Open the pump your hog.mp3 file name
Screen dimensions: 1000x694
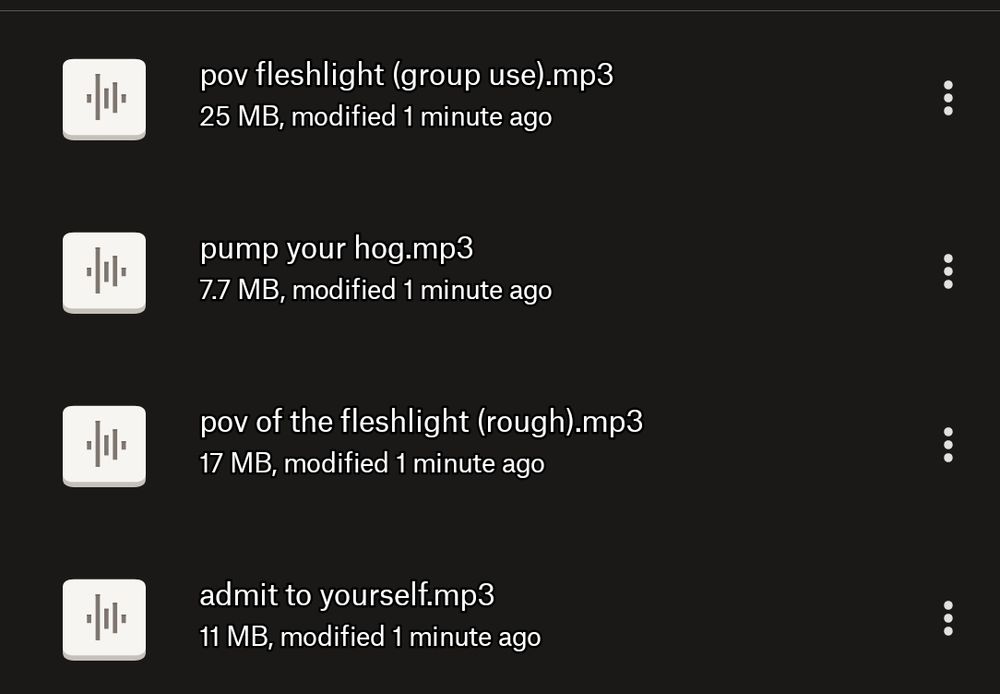[336, 249]
